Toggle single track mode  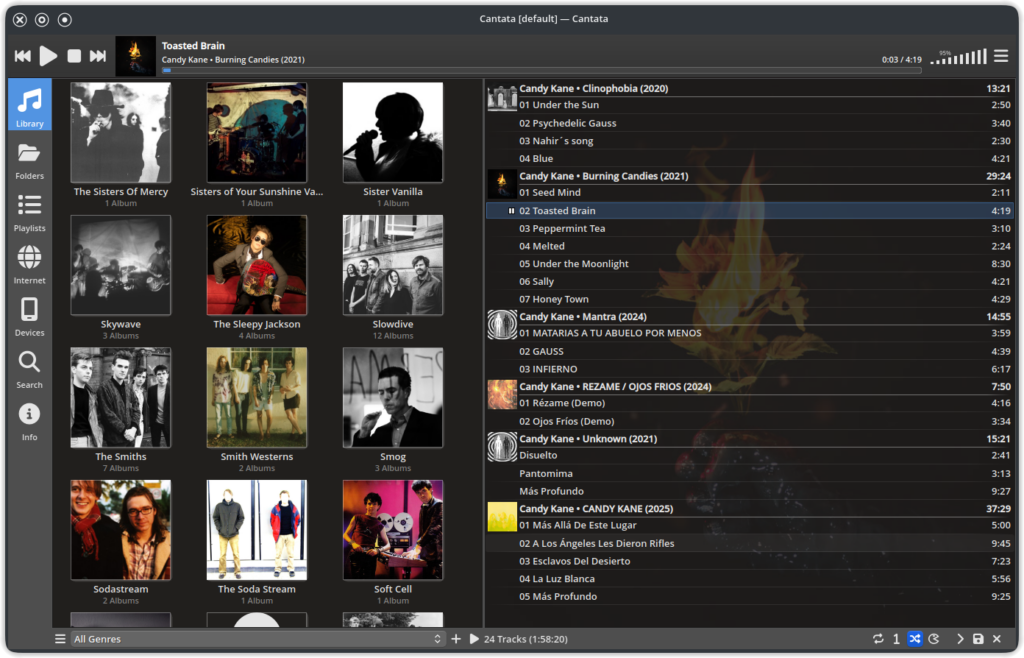coord(896,639)
